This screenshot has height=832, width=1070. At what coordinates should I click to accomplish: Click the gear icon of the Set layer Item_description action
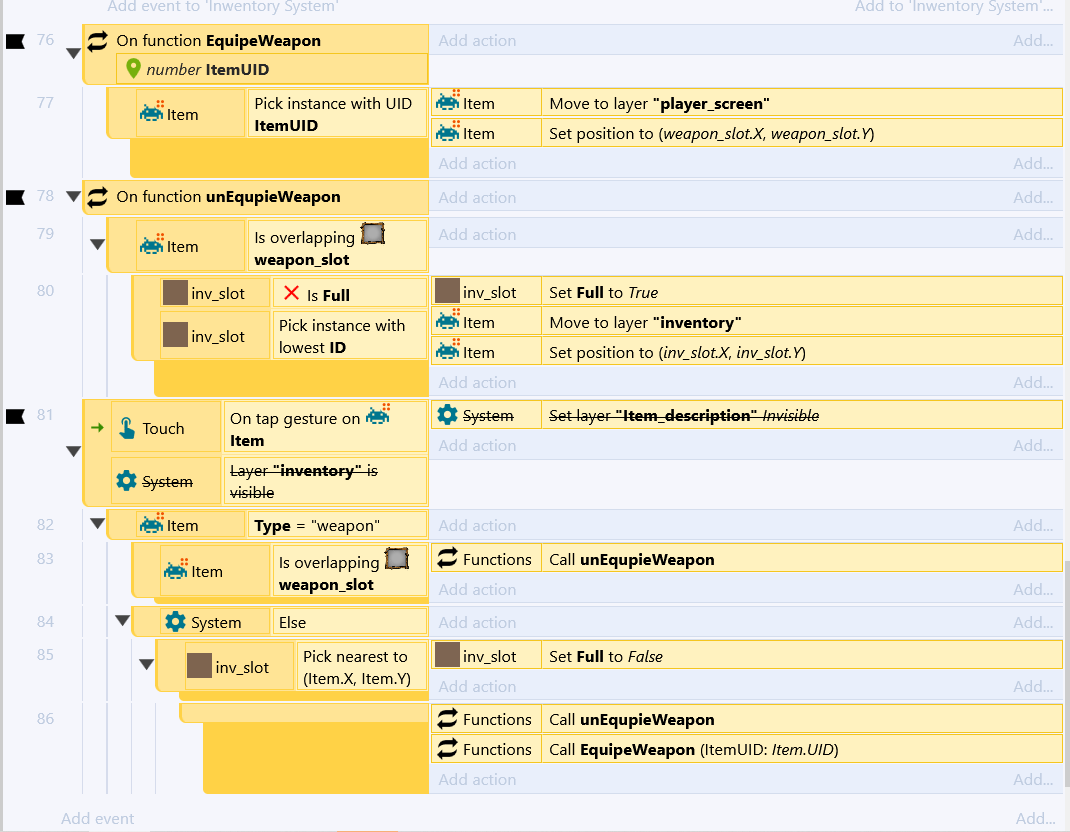tap(447, 415)
